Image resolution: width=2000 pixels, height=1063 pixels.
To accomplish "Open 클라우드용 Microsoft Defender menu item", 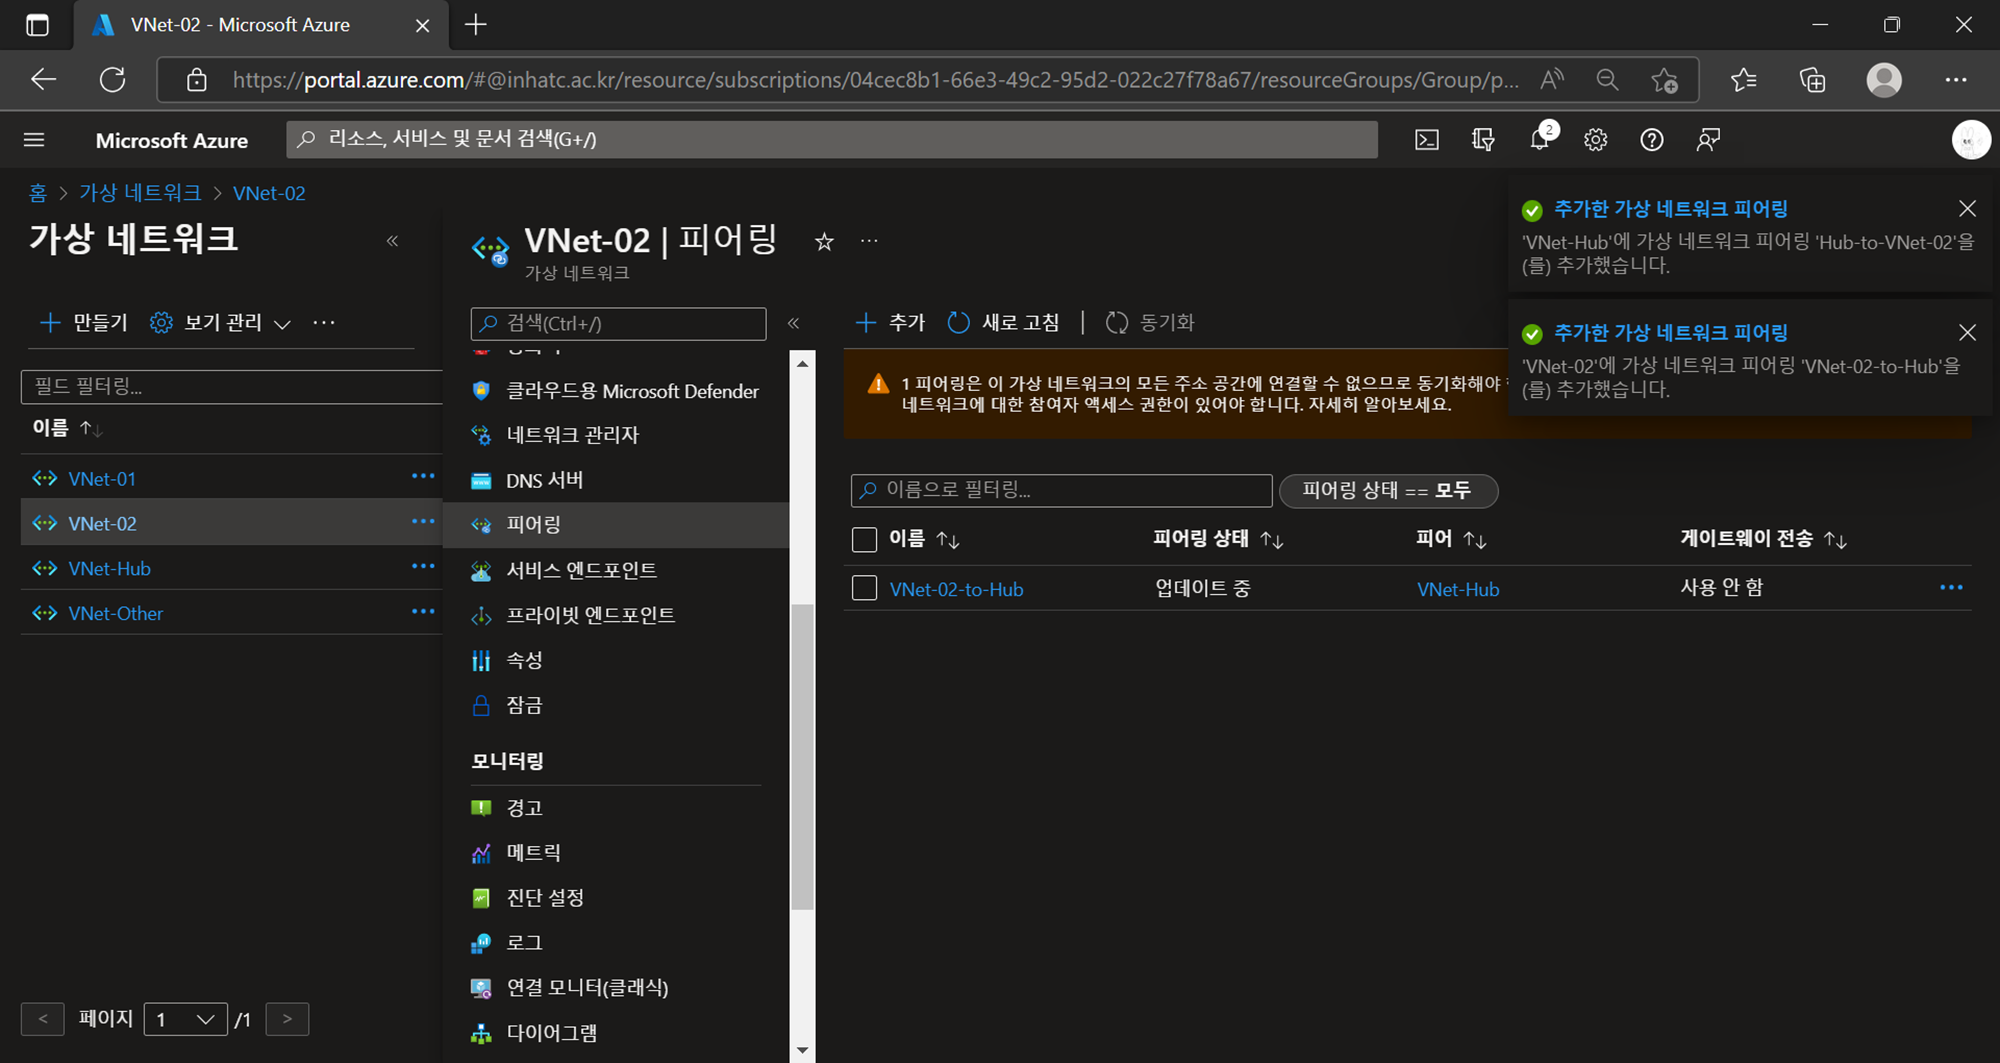I will (616, 391).
